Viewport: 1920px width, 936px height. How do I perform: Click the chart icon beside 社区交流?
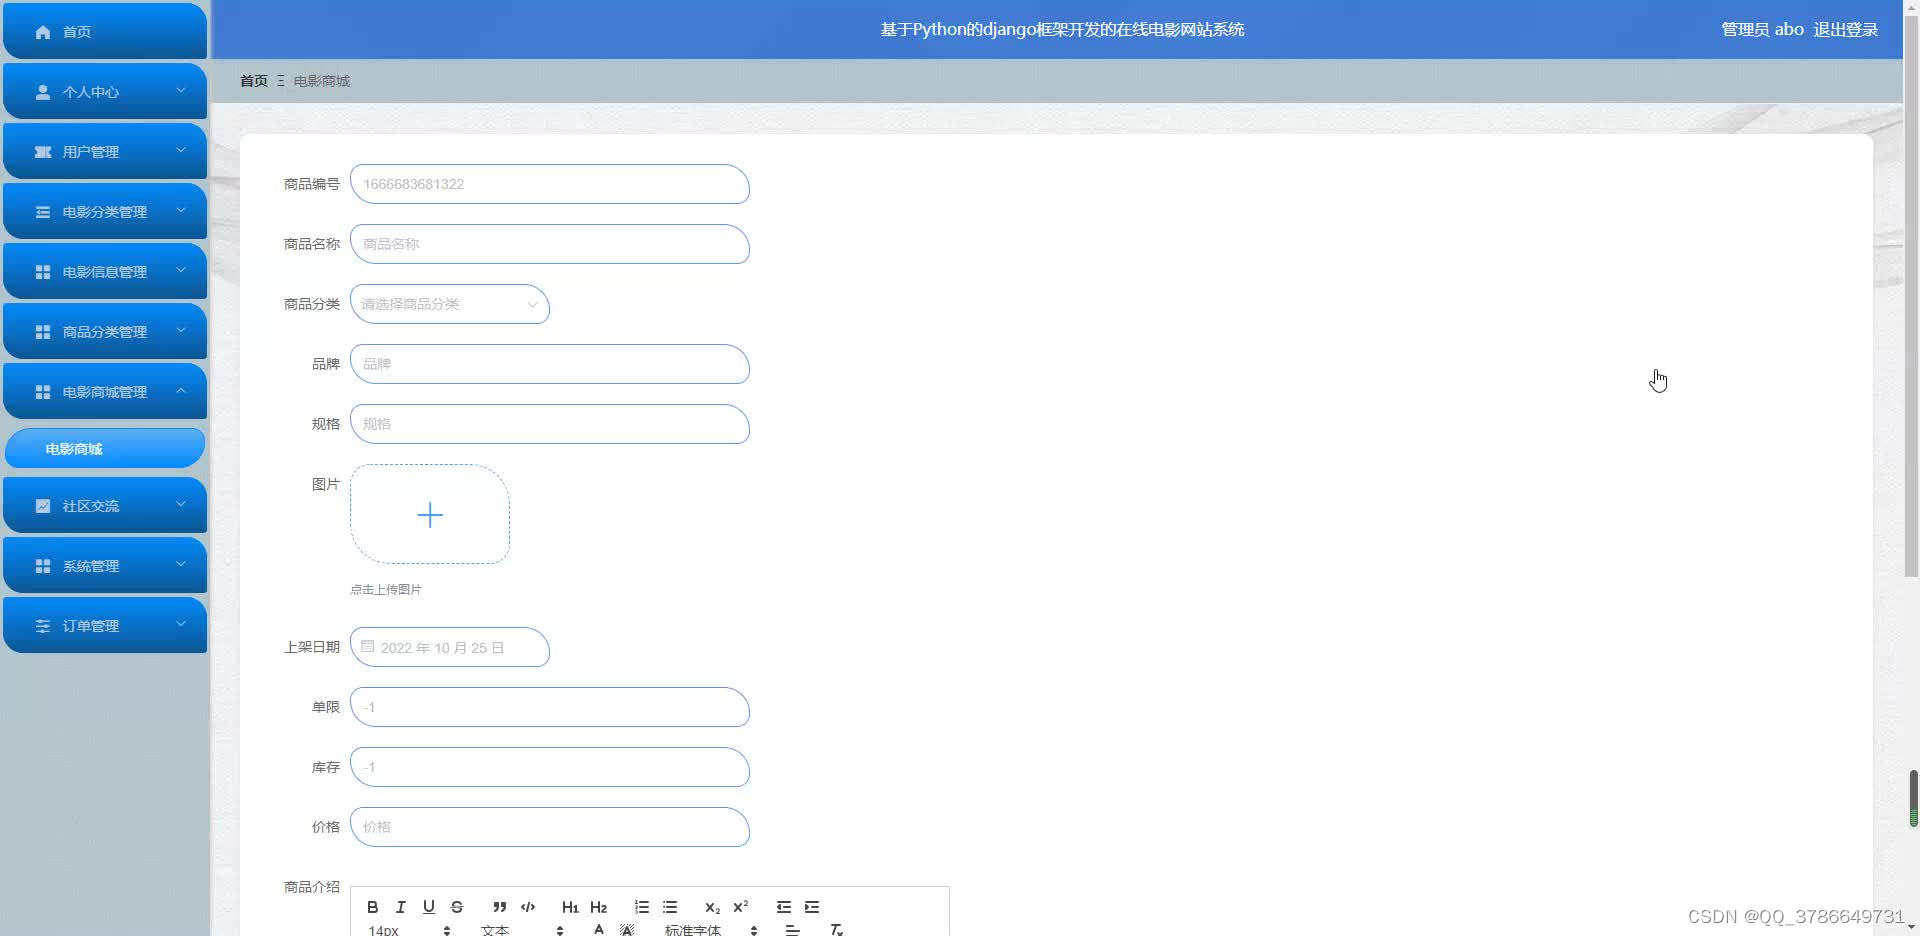(x=43, y=506)
